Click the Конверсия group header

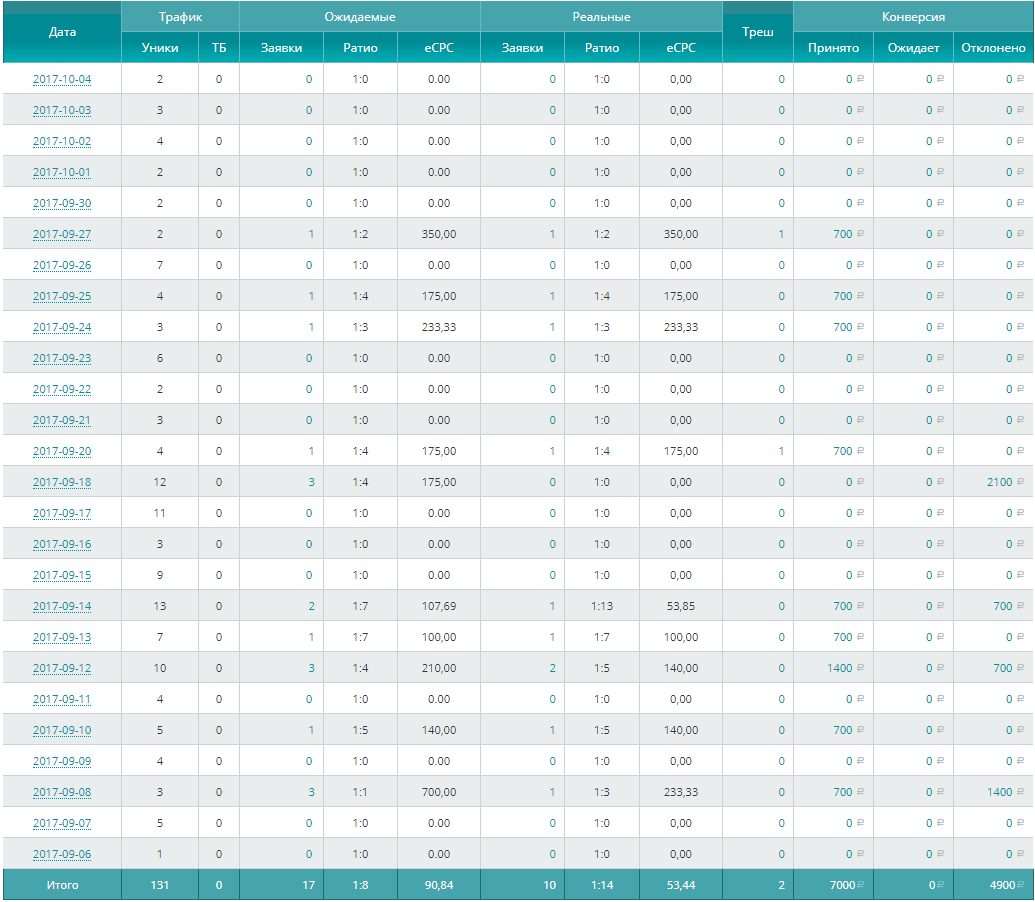point(914,16)
